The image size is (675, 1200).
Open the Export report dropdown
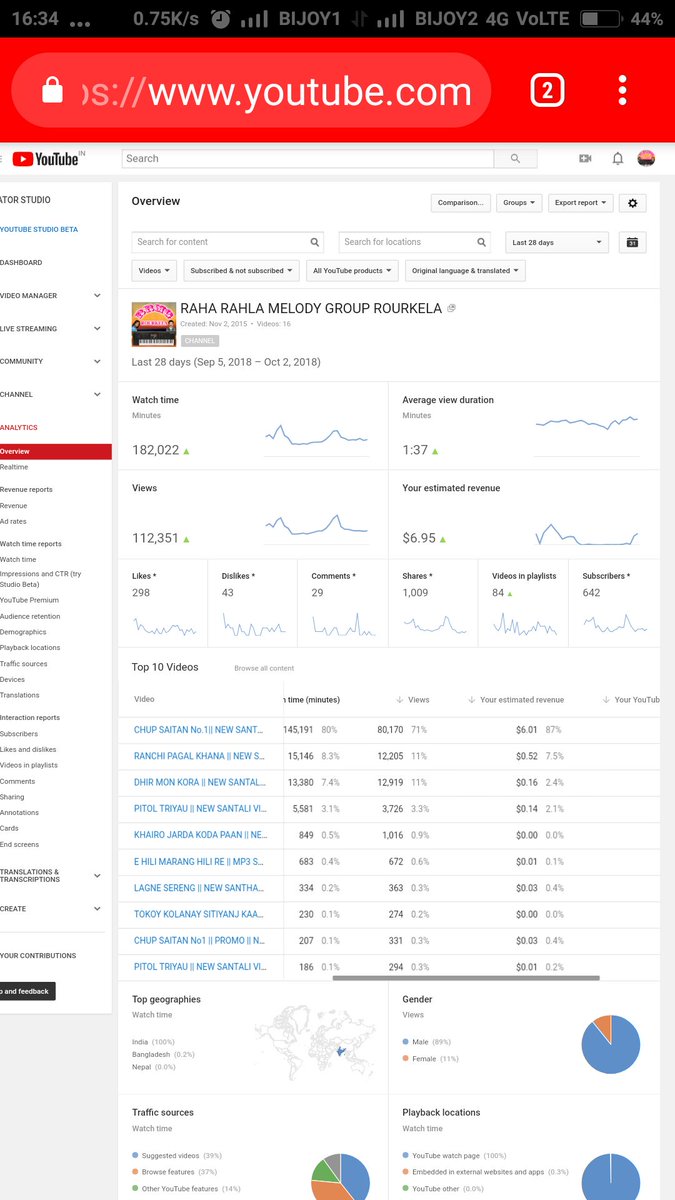tap(580, 202)
